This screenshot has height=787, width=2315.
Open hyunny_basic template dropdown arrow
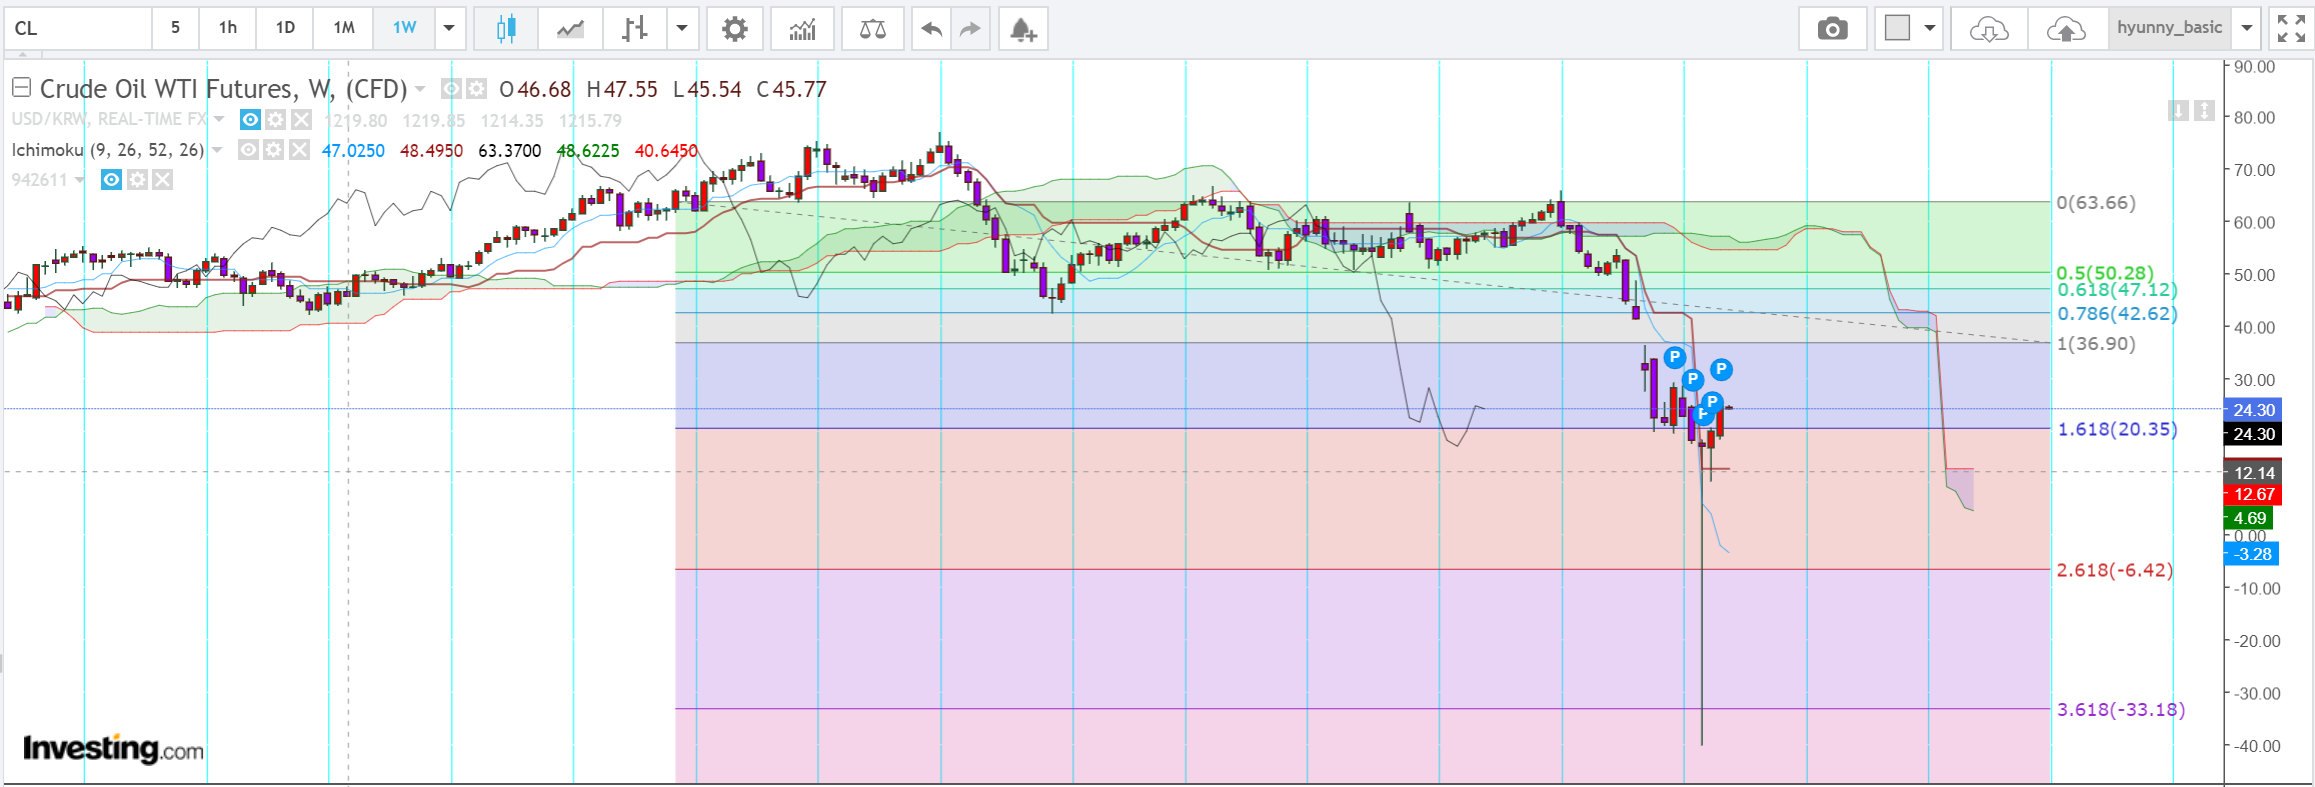(2246, 29)
